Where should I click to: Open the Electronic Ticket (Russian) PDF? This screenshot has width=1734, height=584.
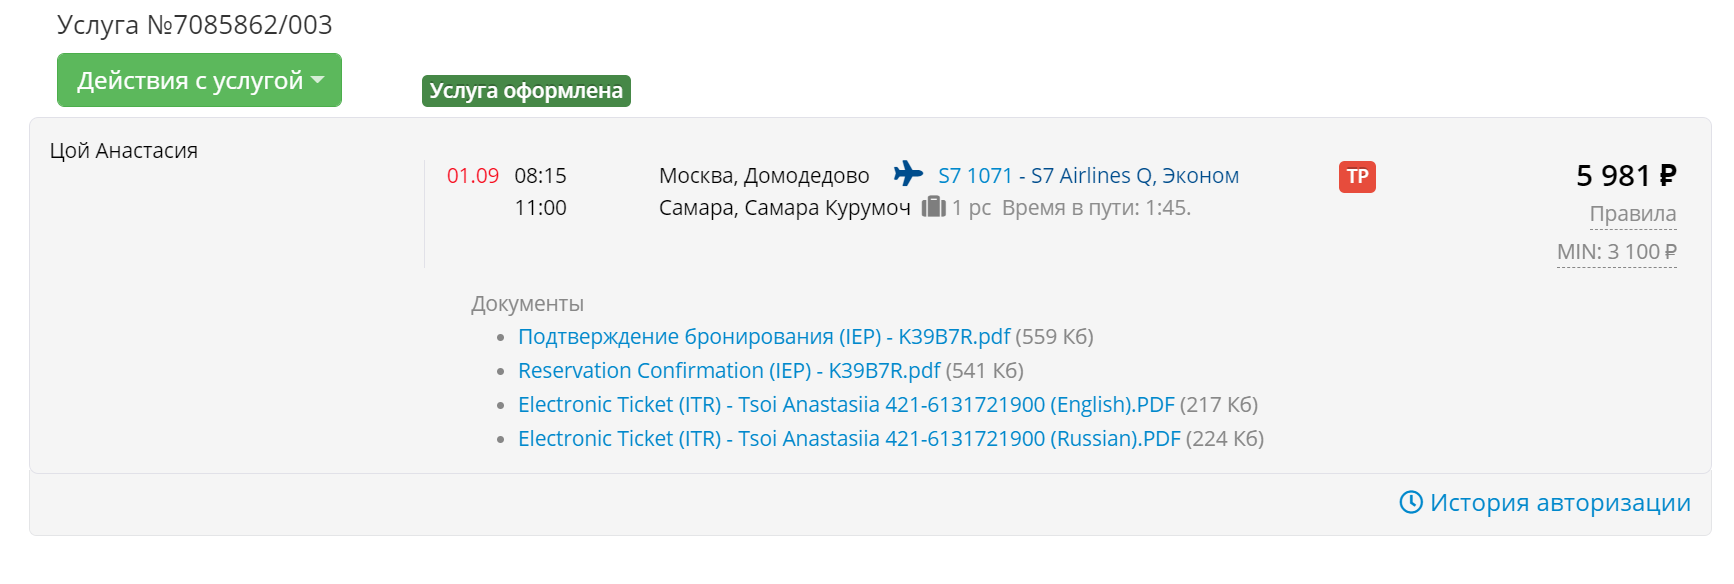[849, 439]
